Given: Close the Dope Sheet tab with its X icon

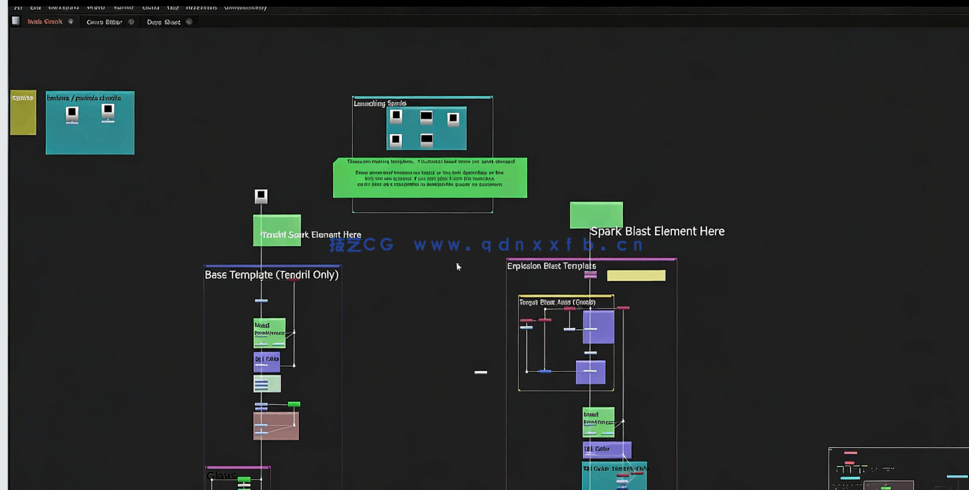Looking at the screenshot, I should [x=189, y=22].
